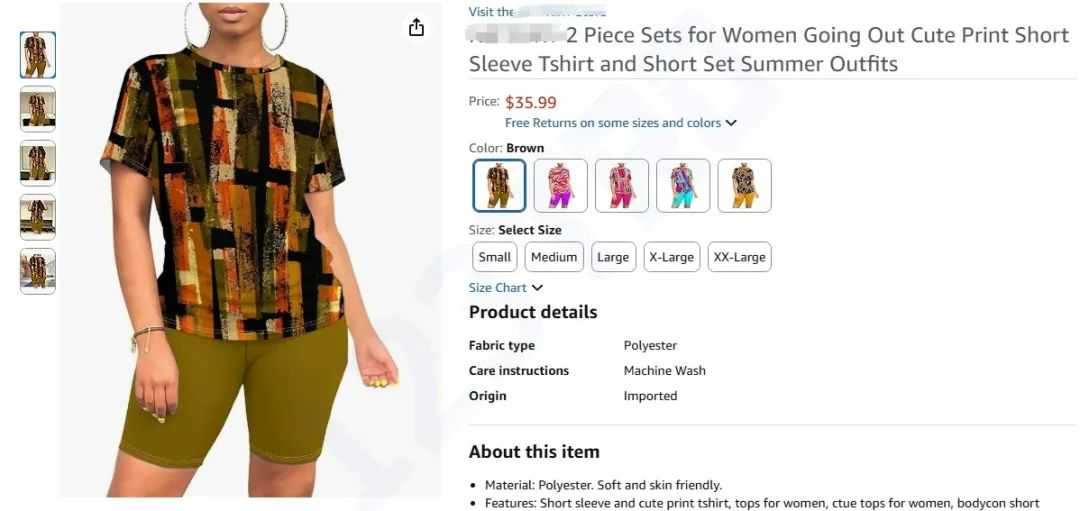
Task: Click the main product image
Action: [250, 250]
